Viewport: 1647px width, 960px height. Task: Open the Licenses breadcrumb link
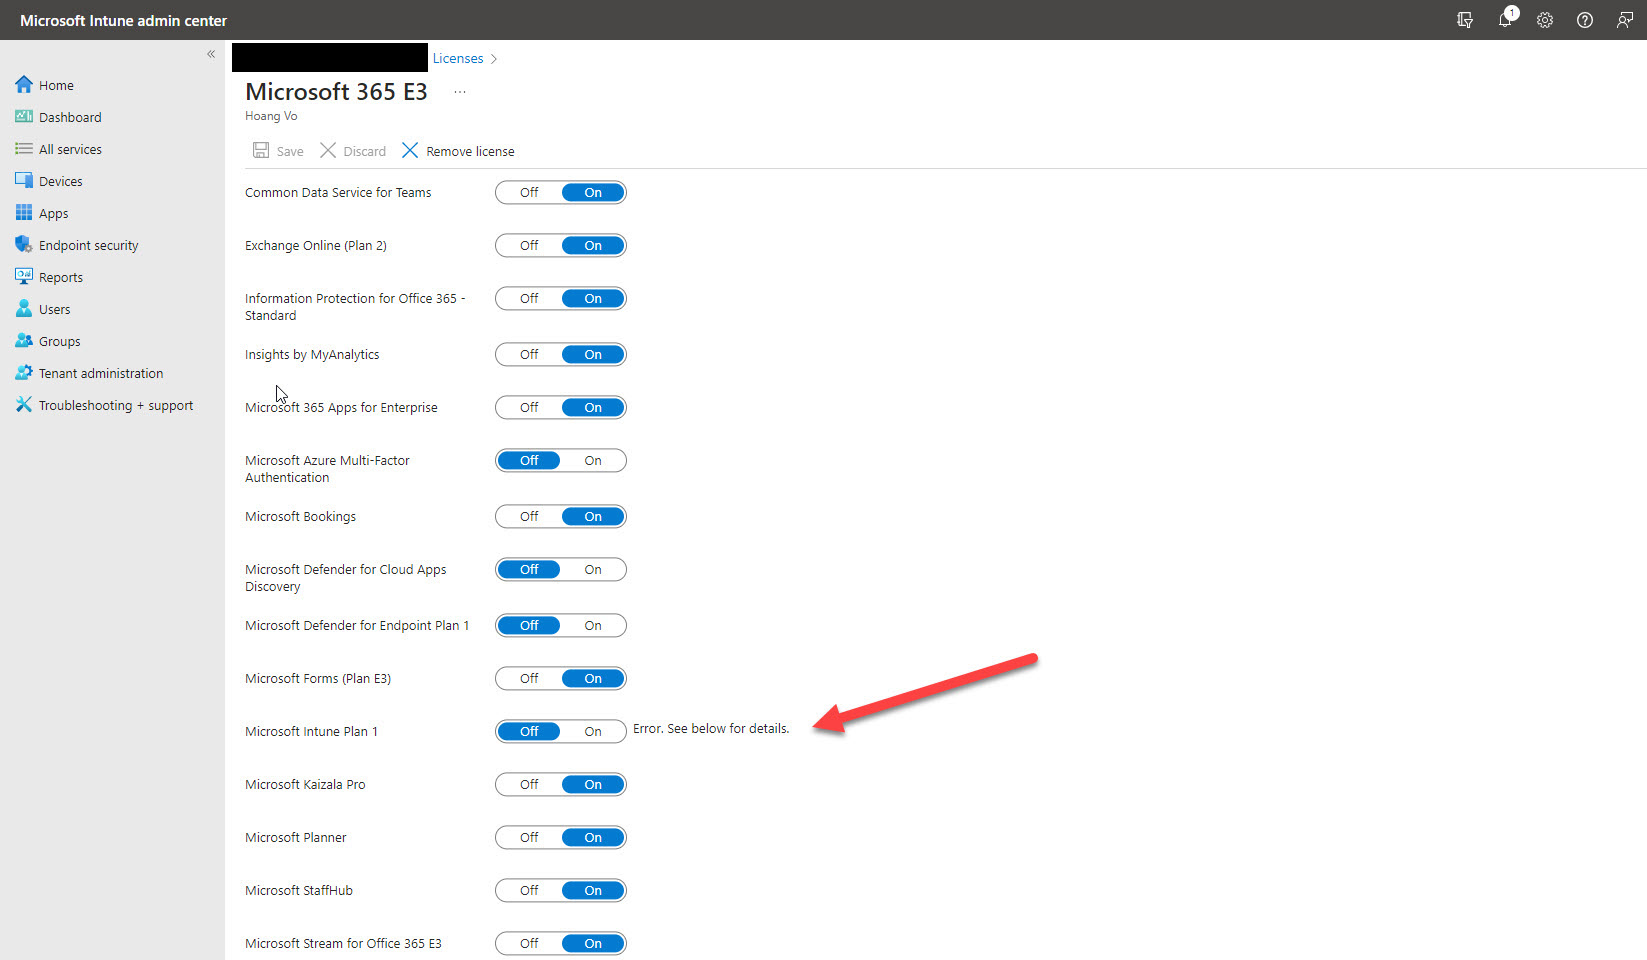pyautogui.click(x=458, y=58)
